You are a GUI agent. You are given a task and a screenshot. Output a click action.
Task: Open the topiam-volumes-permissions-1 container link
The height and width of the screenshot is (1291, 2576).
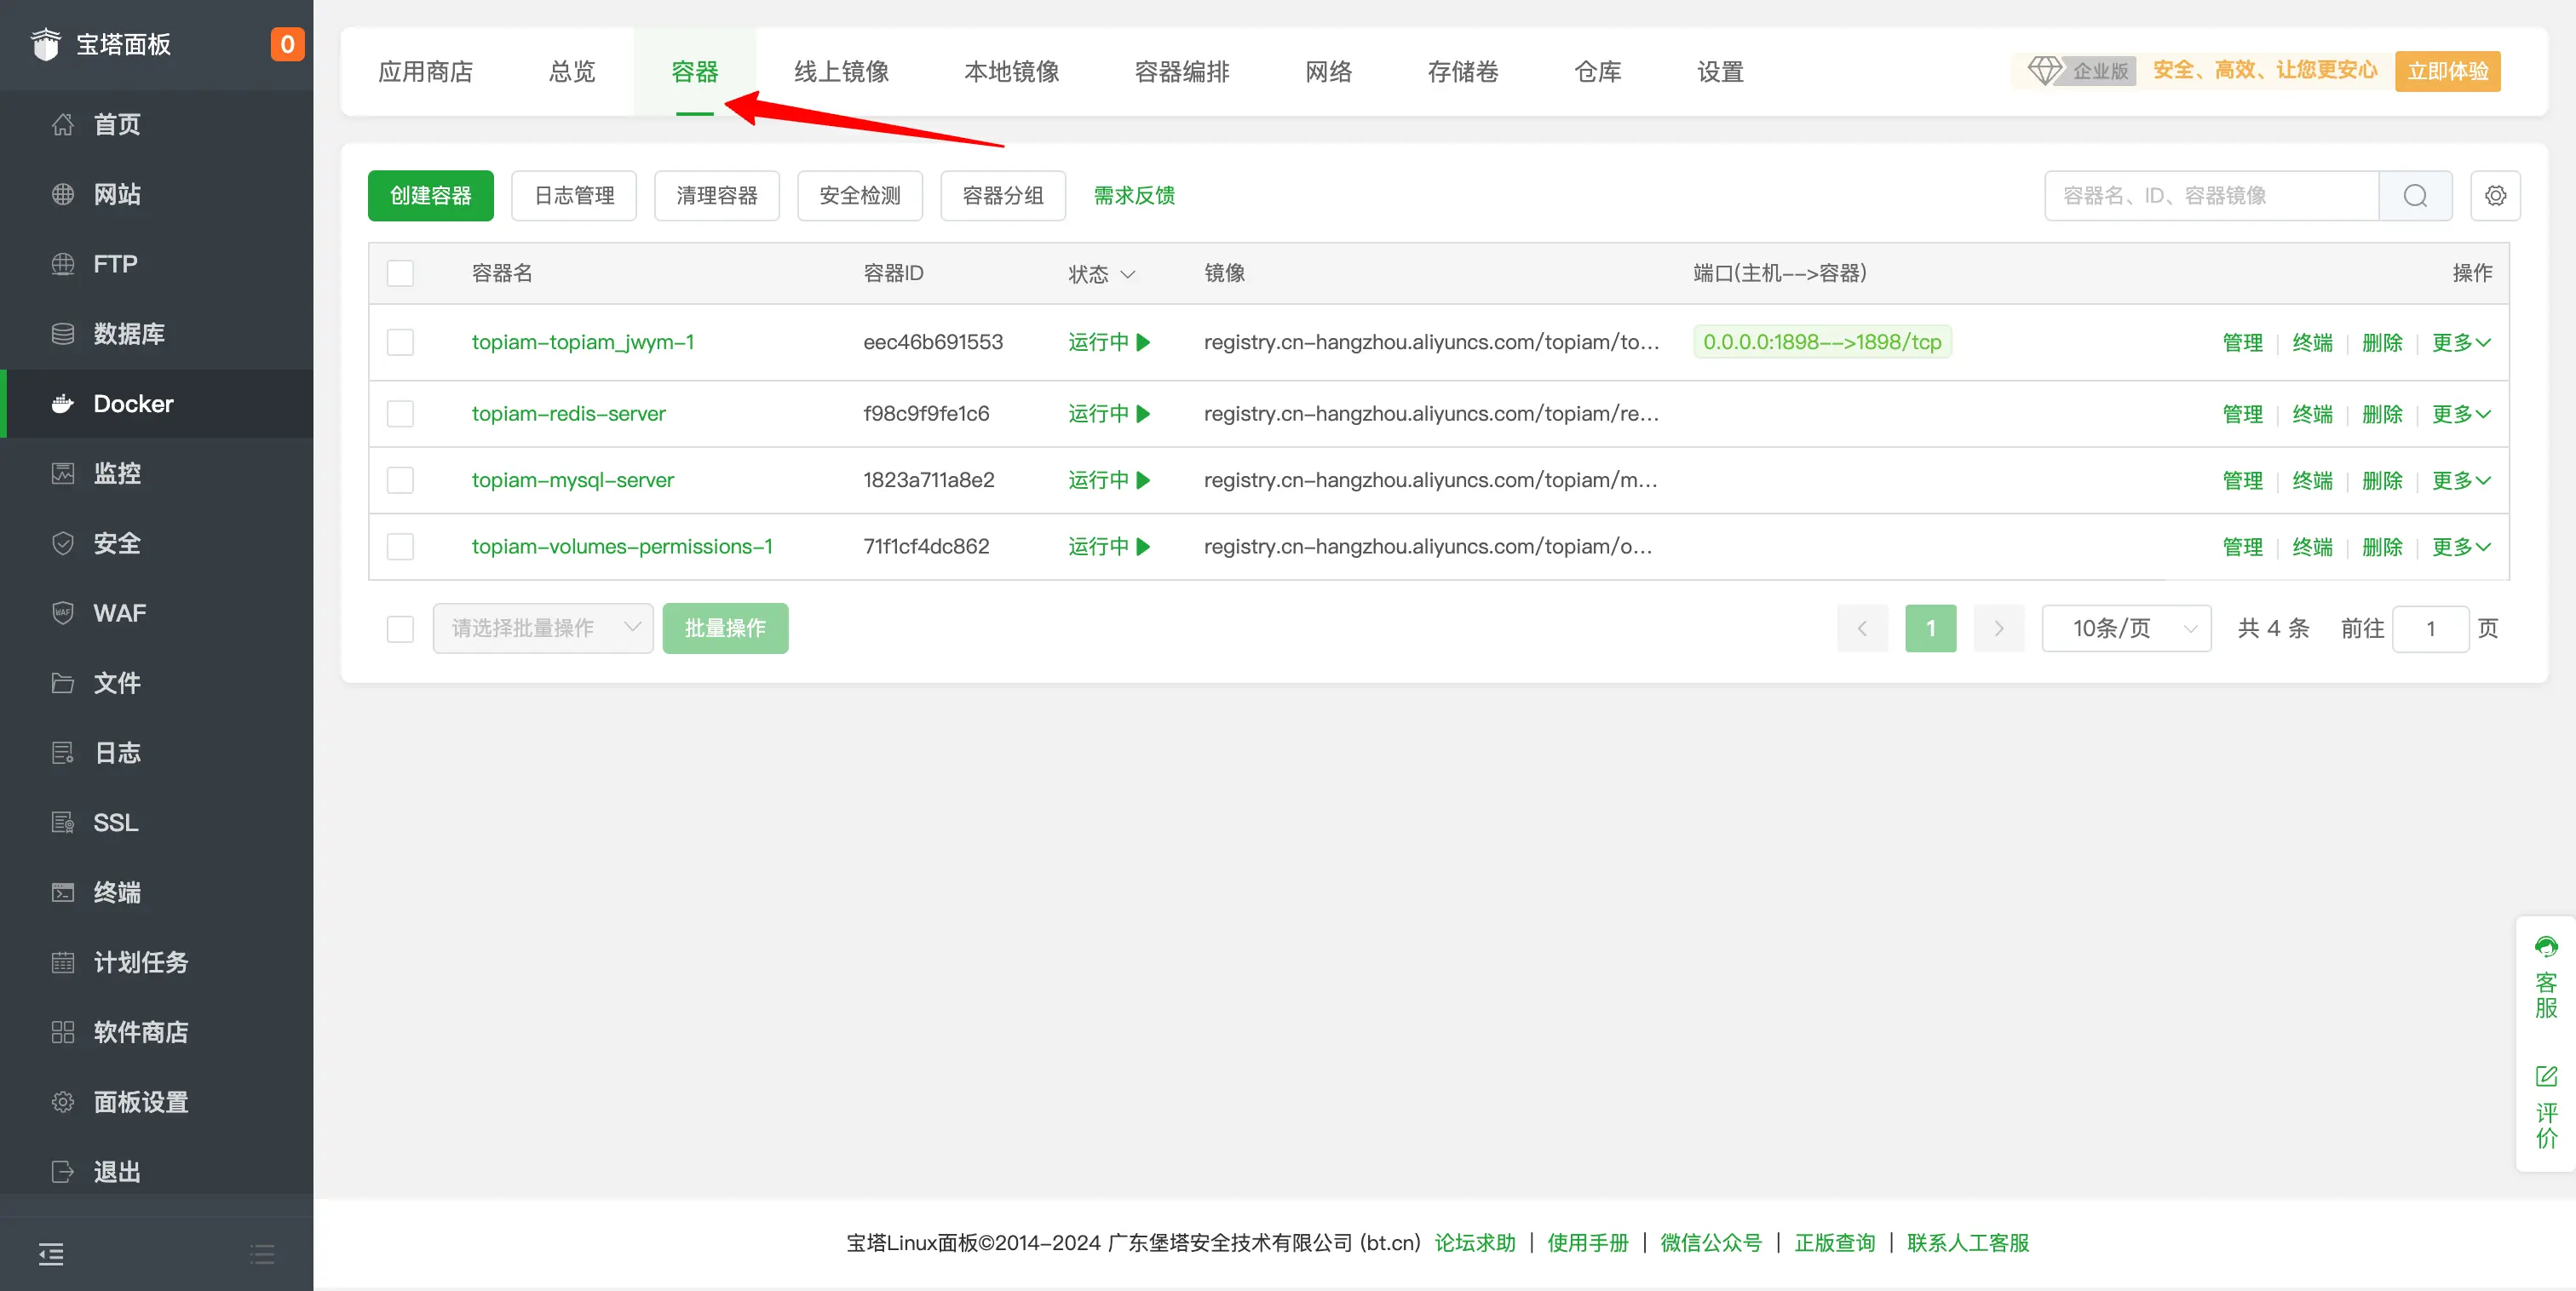pos(621,547)
